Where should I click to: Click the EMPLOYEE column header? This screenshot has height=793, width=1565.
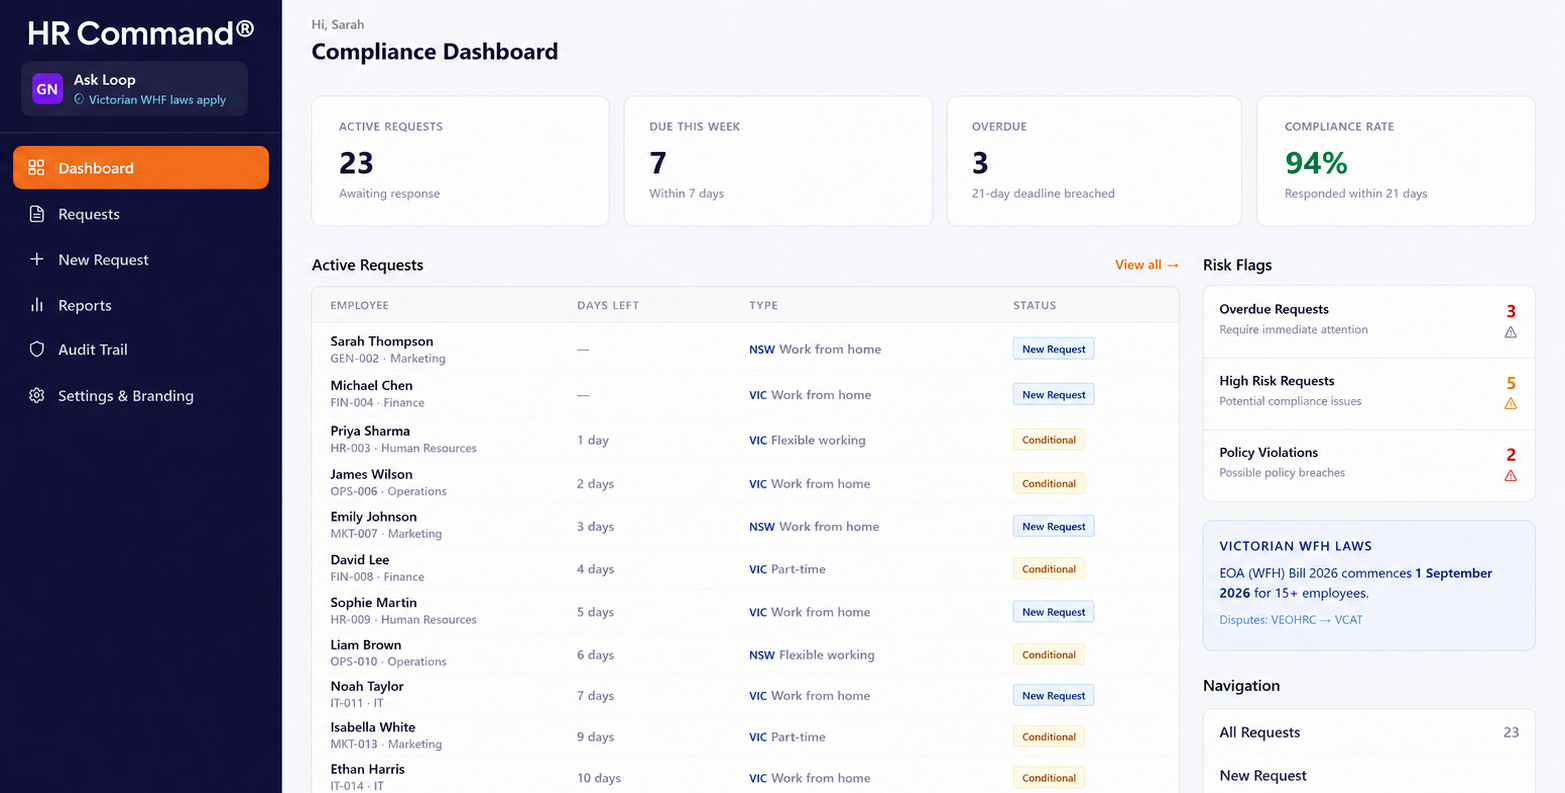pos(359,305)
